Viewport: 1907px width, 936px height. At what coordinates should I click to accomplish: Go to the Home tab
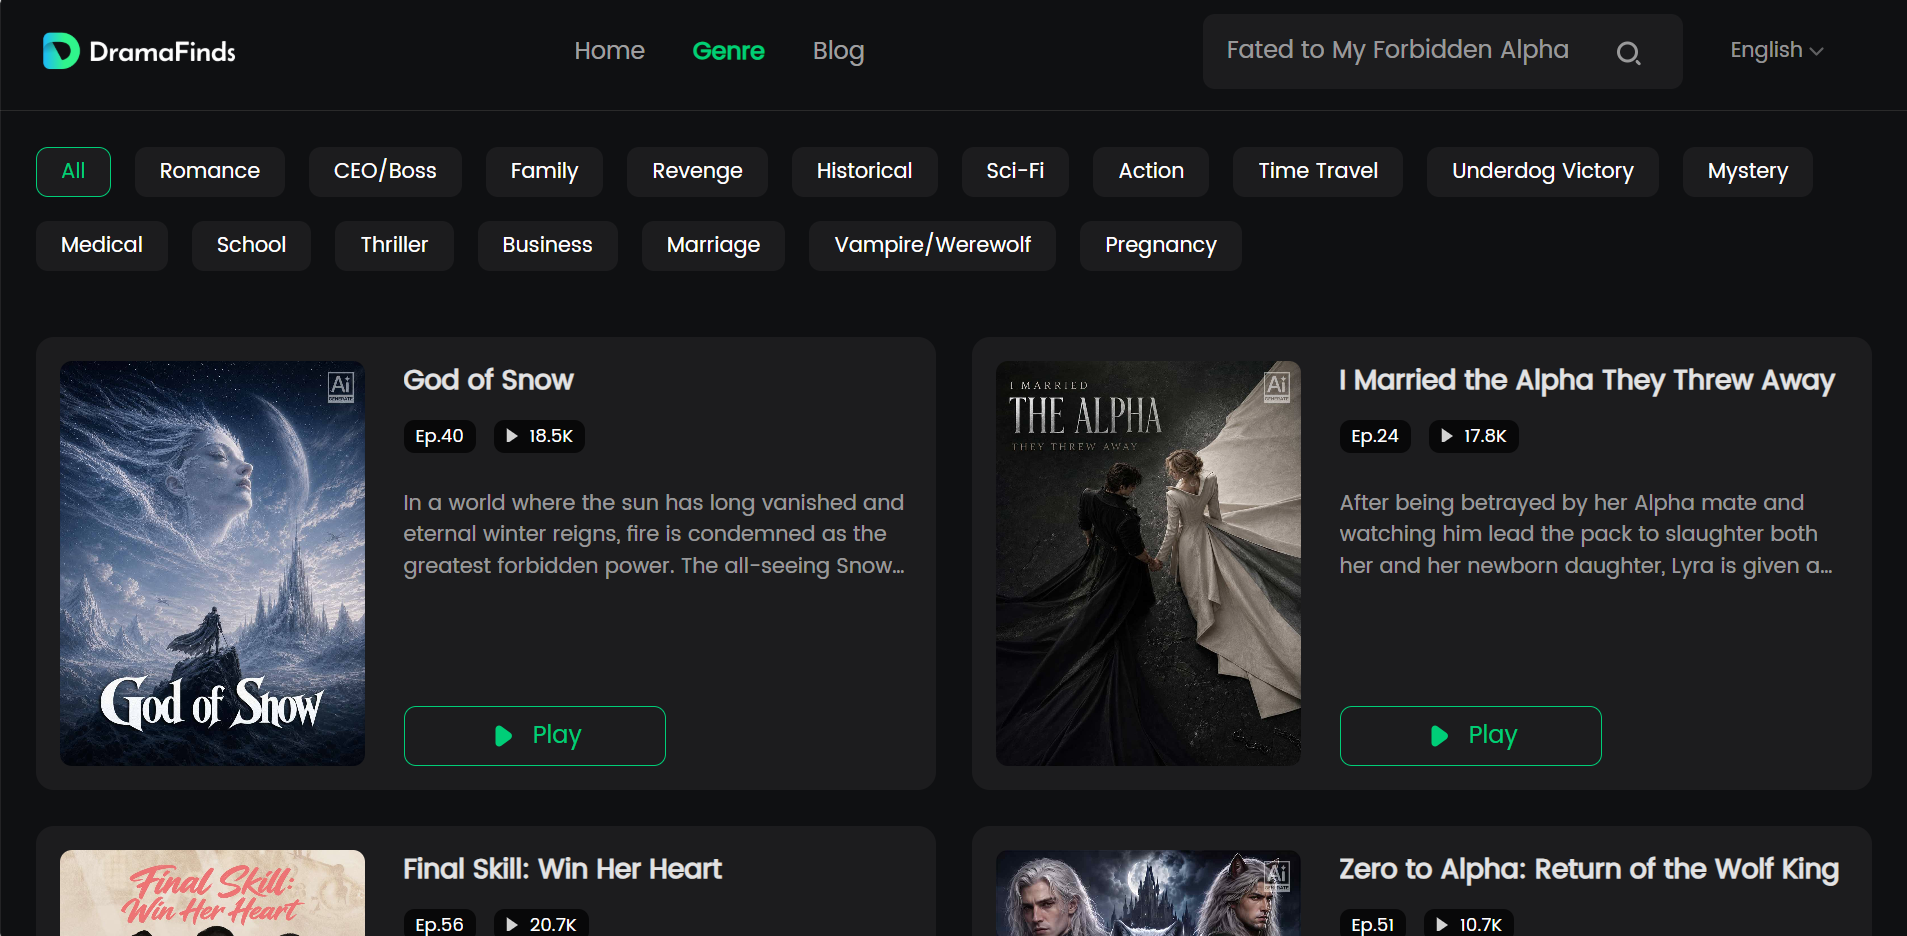[609, 51]
